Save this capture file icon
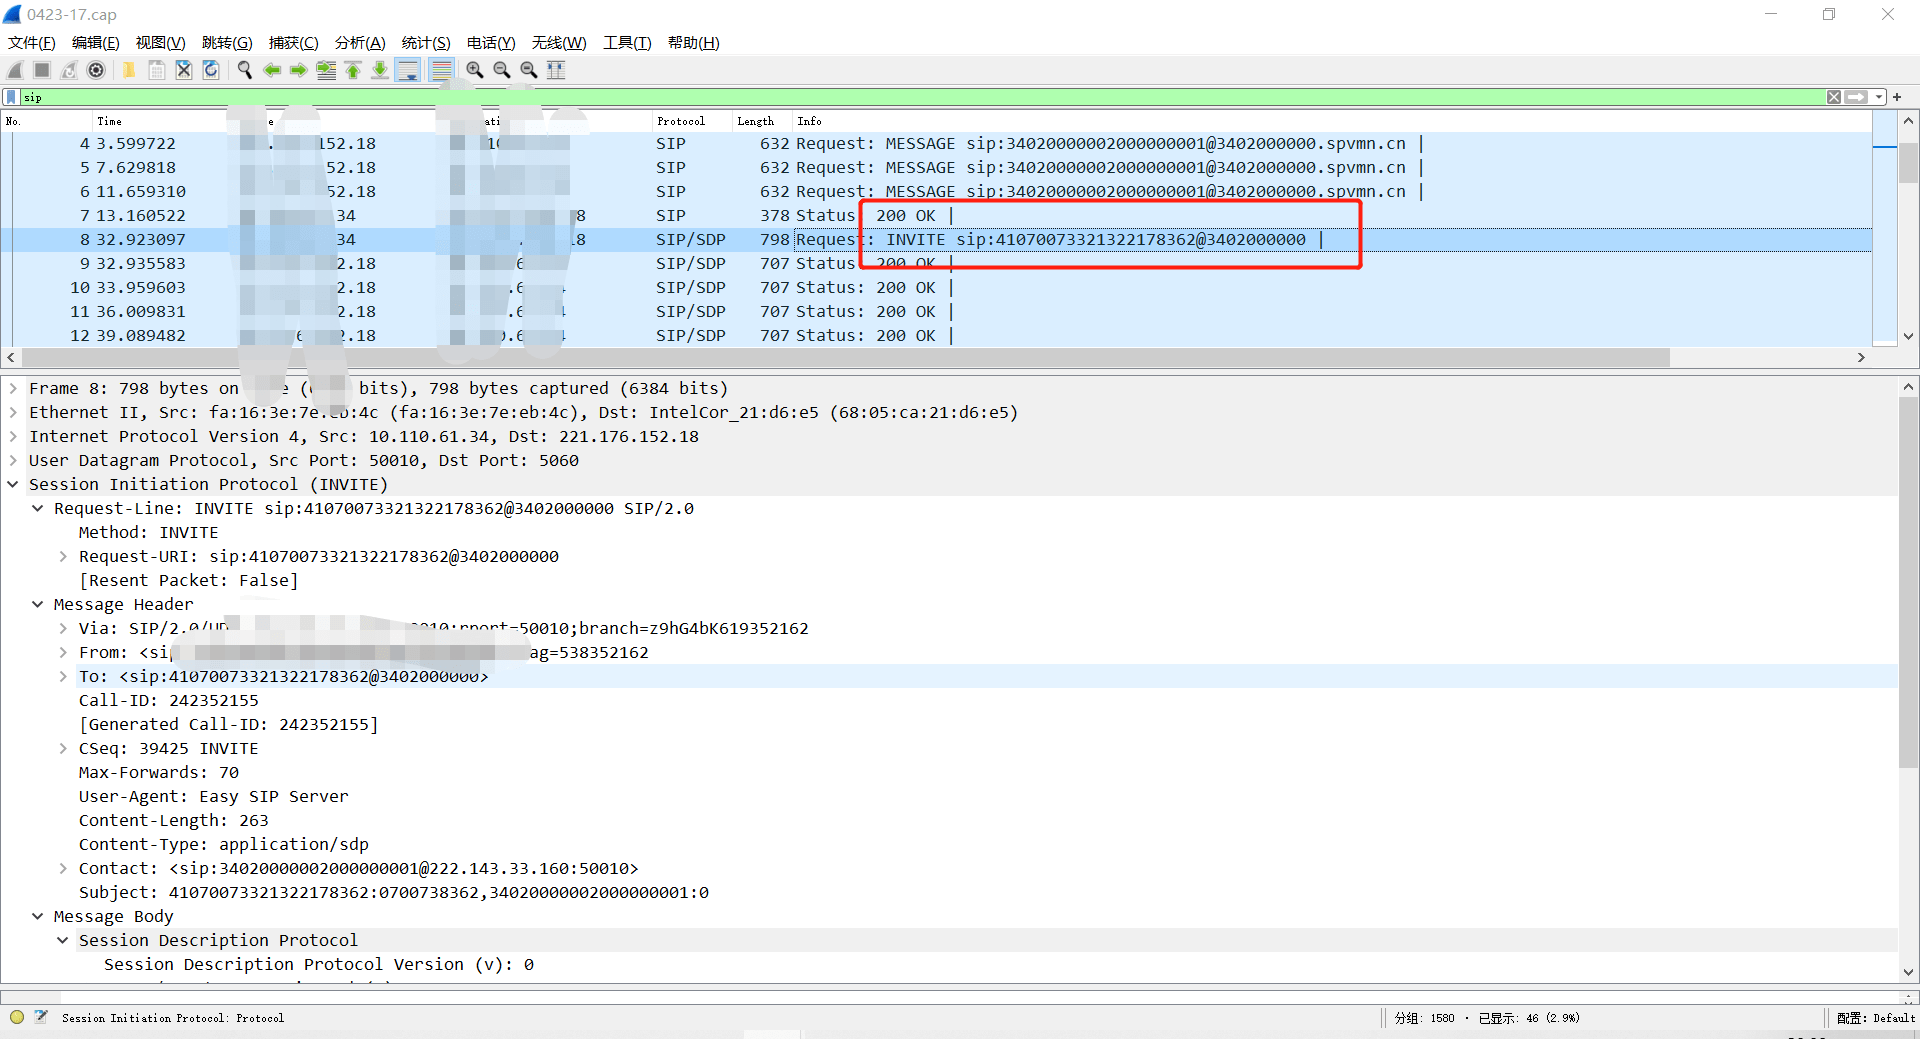The height and width of the screenshot is (1039, 1920). pyautogui.click(x=157, y=70)
